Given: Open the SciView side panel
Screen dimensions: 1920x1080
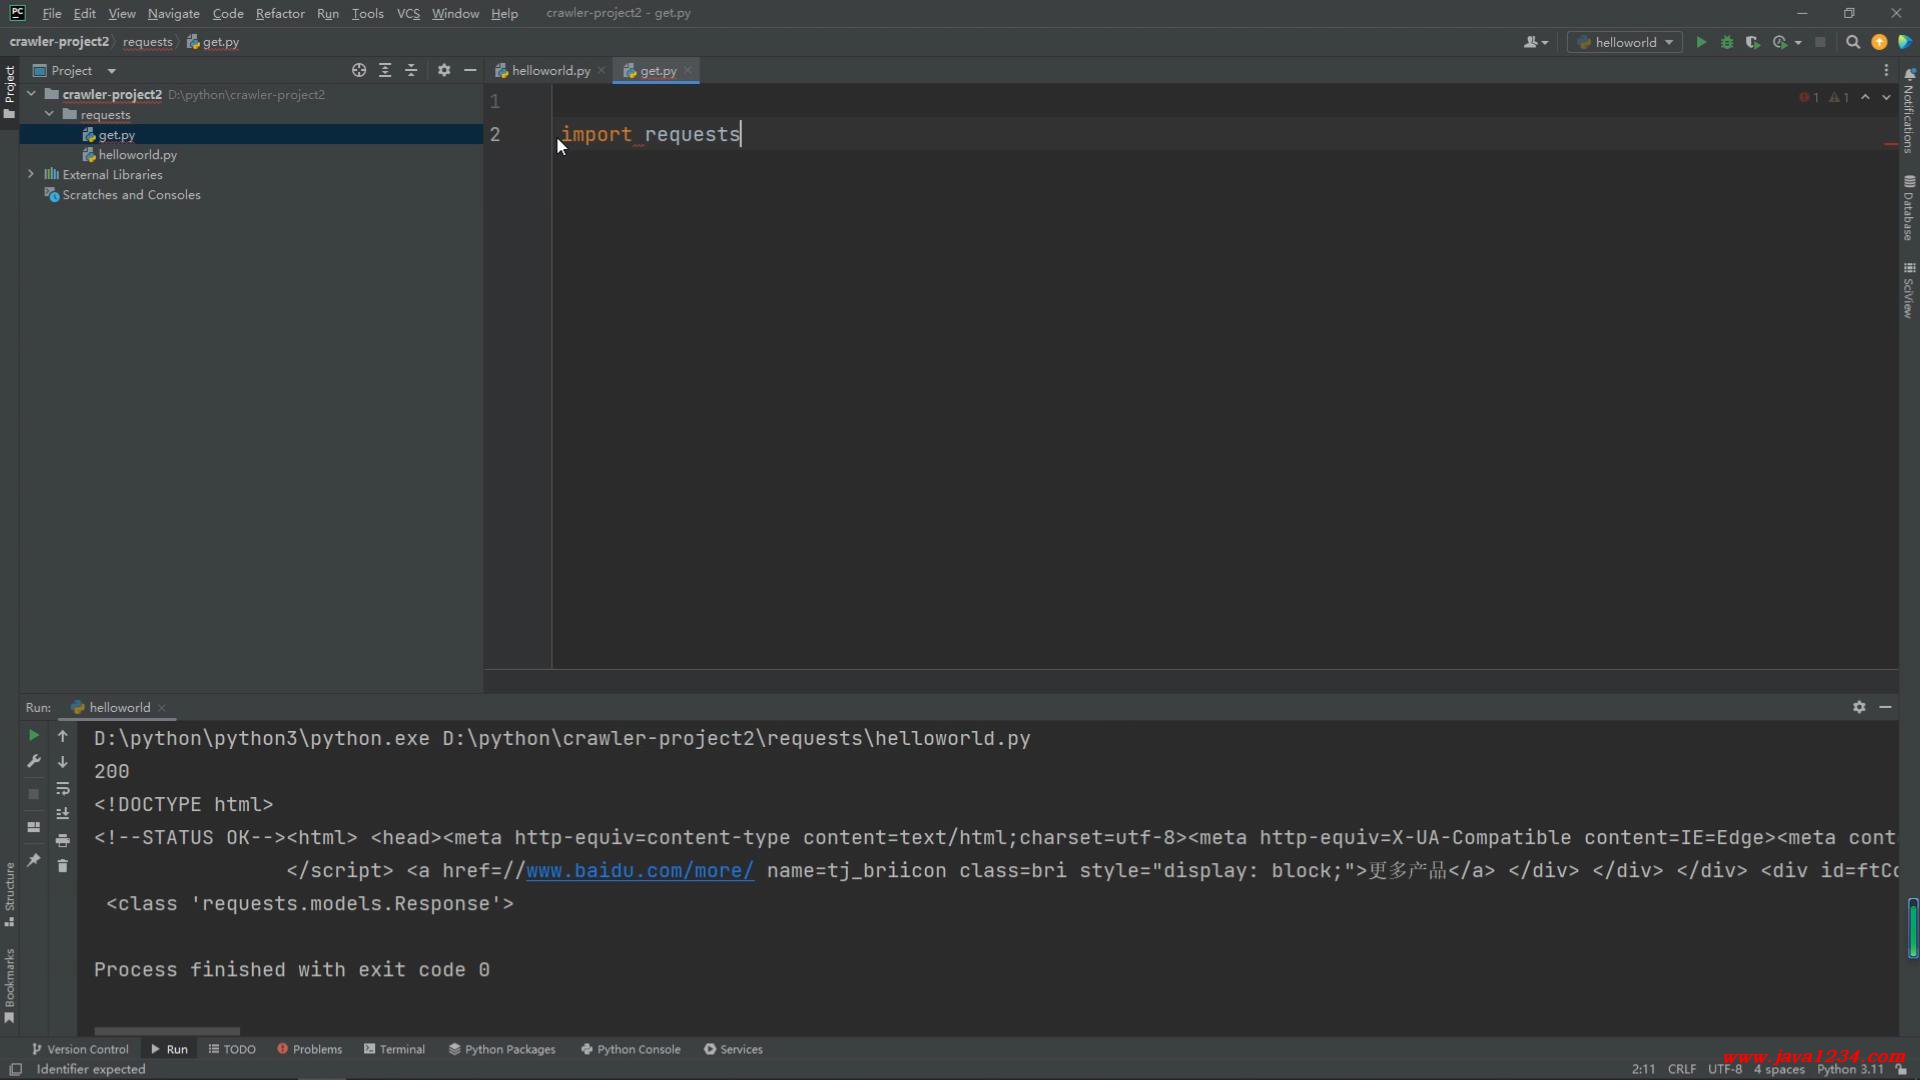Looking at the screenshot, I should pos(1909,290).
